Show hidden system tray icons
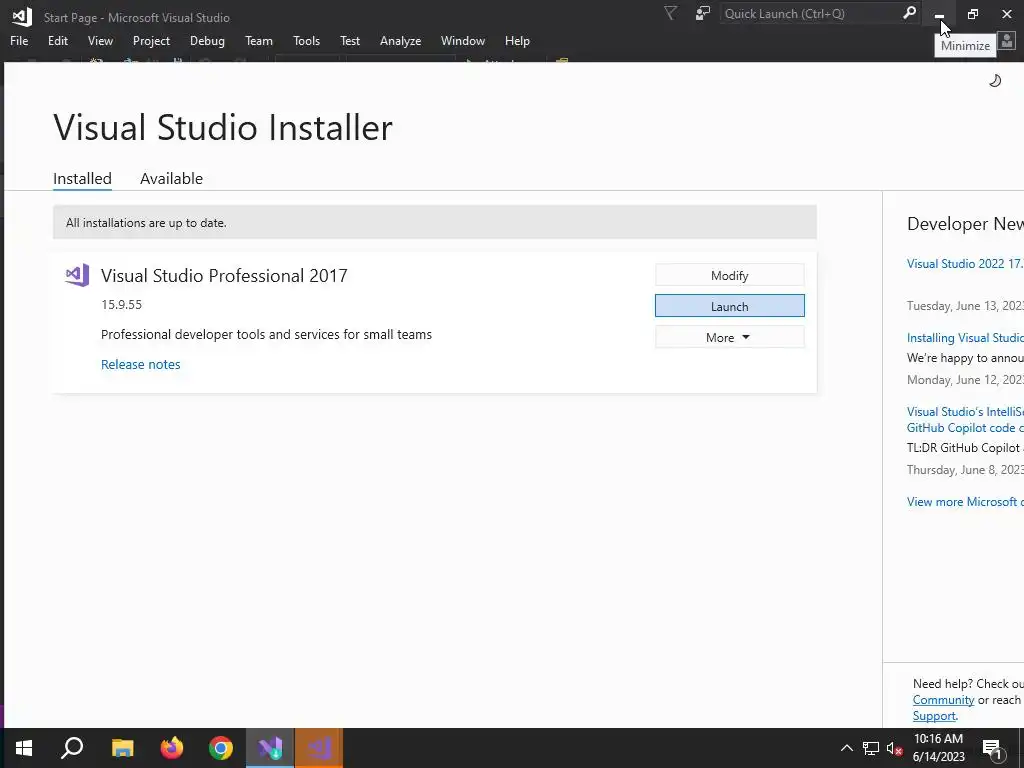The height and width of the screenshot is (768, 1024). pos(846,748)
